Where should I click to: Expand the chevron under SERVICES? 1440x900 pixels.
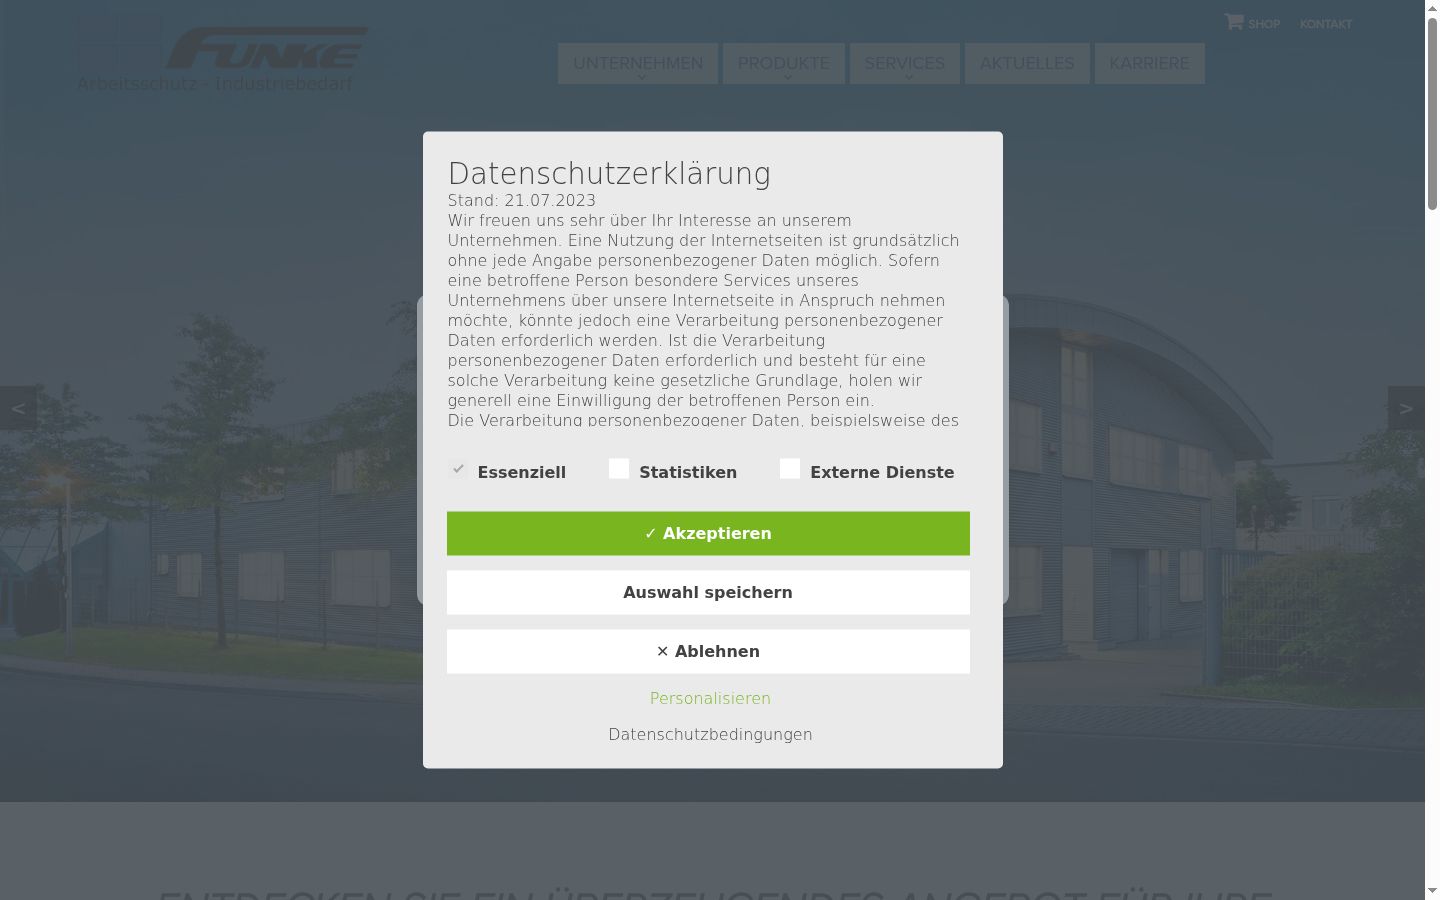pyautogui.click(x=909, y=78)
